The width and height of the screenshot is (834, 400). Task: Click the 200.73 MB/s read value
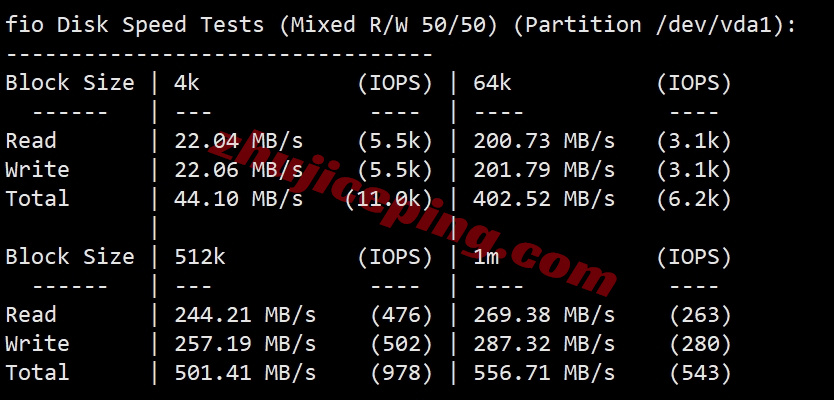coord(544,141)
